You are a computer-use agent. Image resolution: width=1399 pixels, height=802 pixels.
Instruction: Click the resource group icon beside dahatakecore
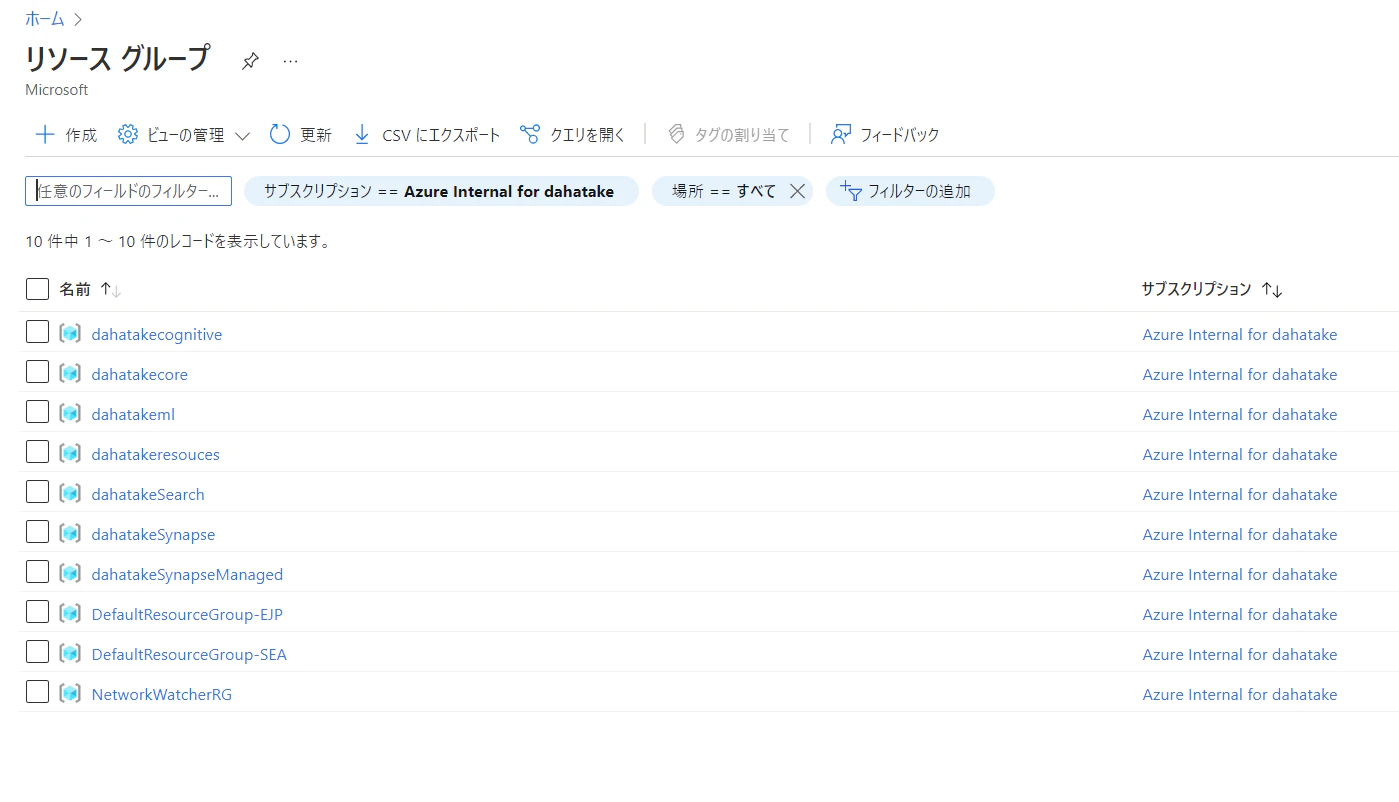click(70, 373)
